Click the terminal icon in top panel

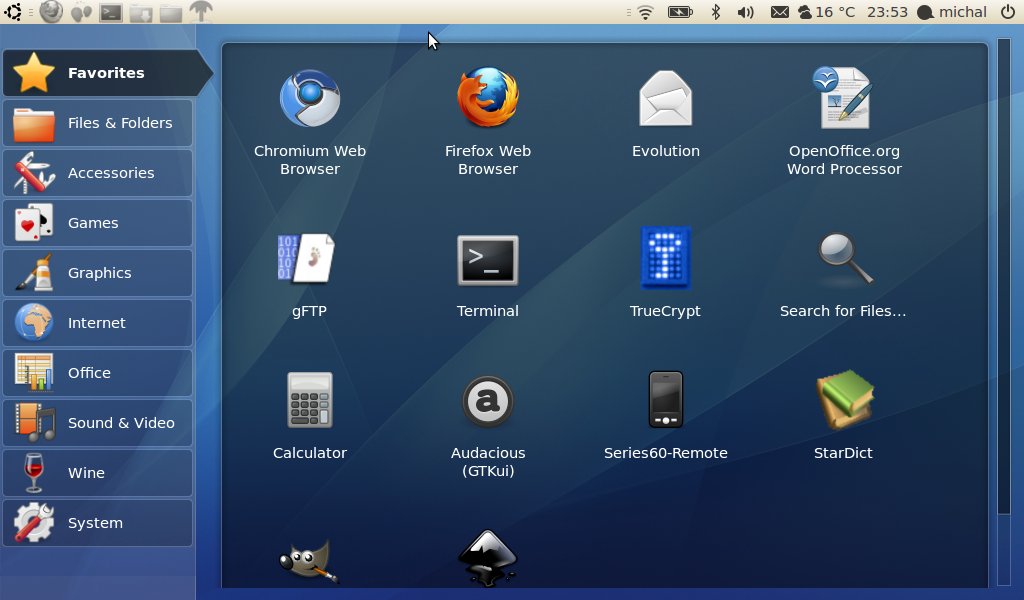(110, 12)
